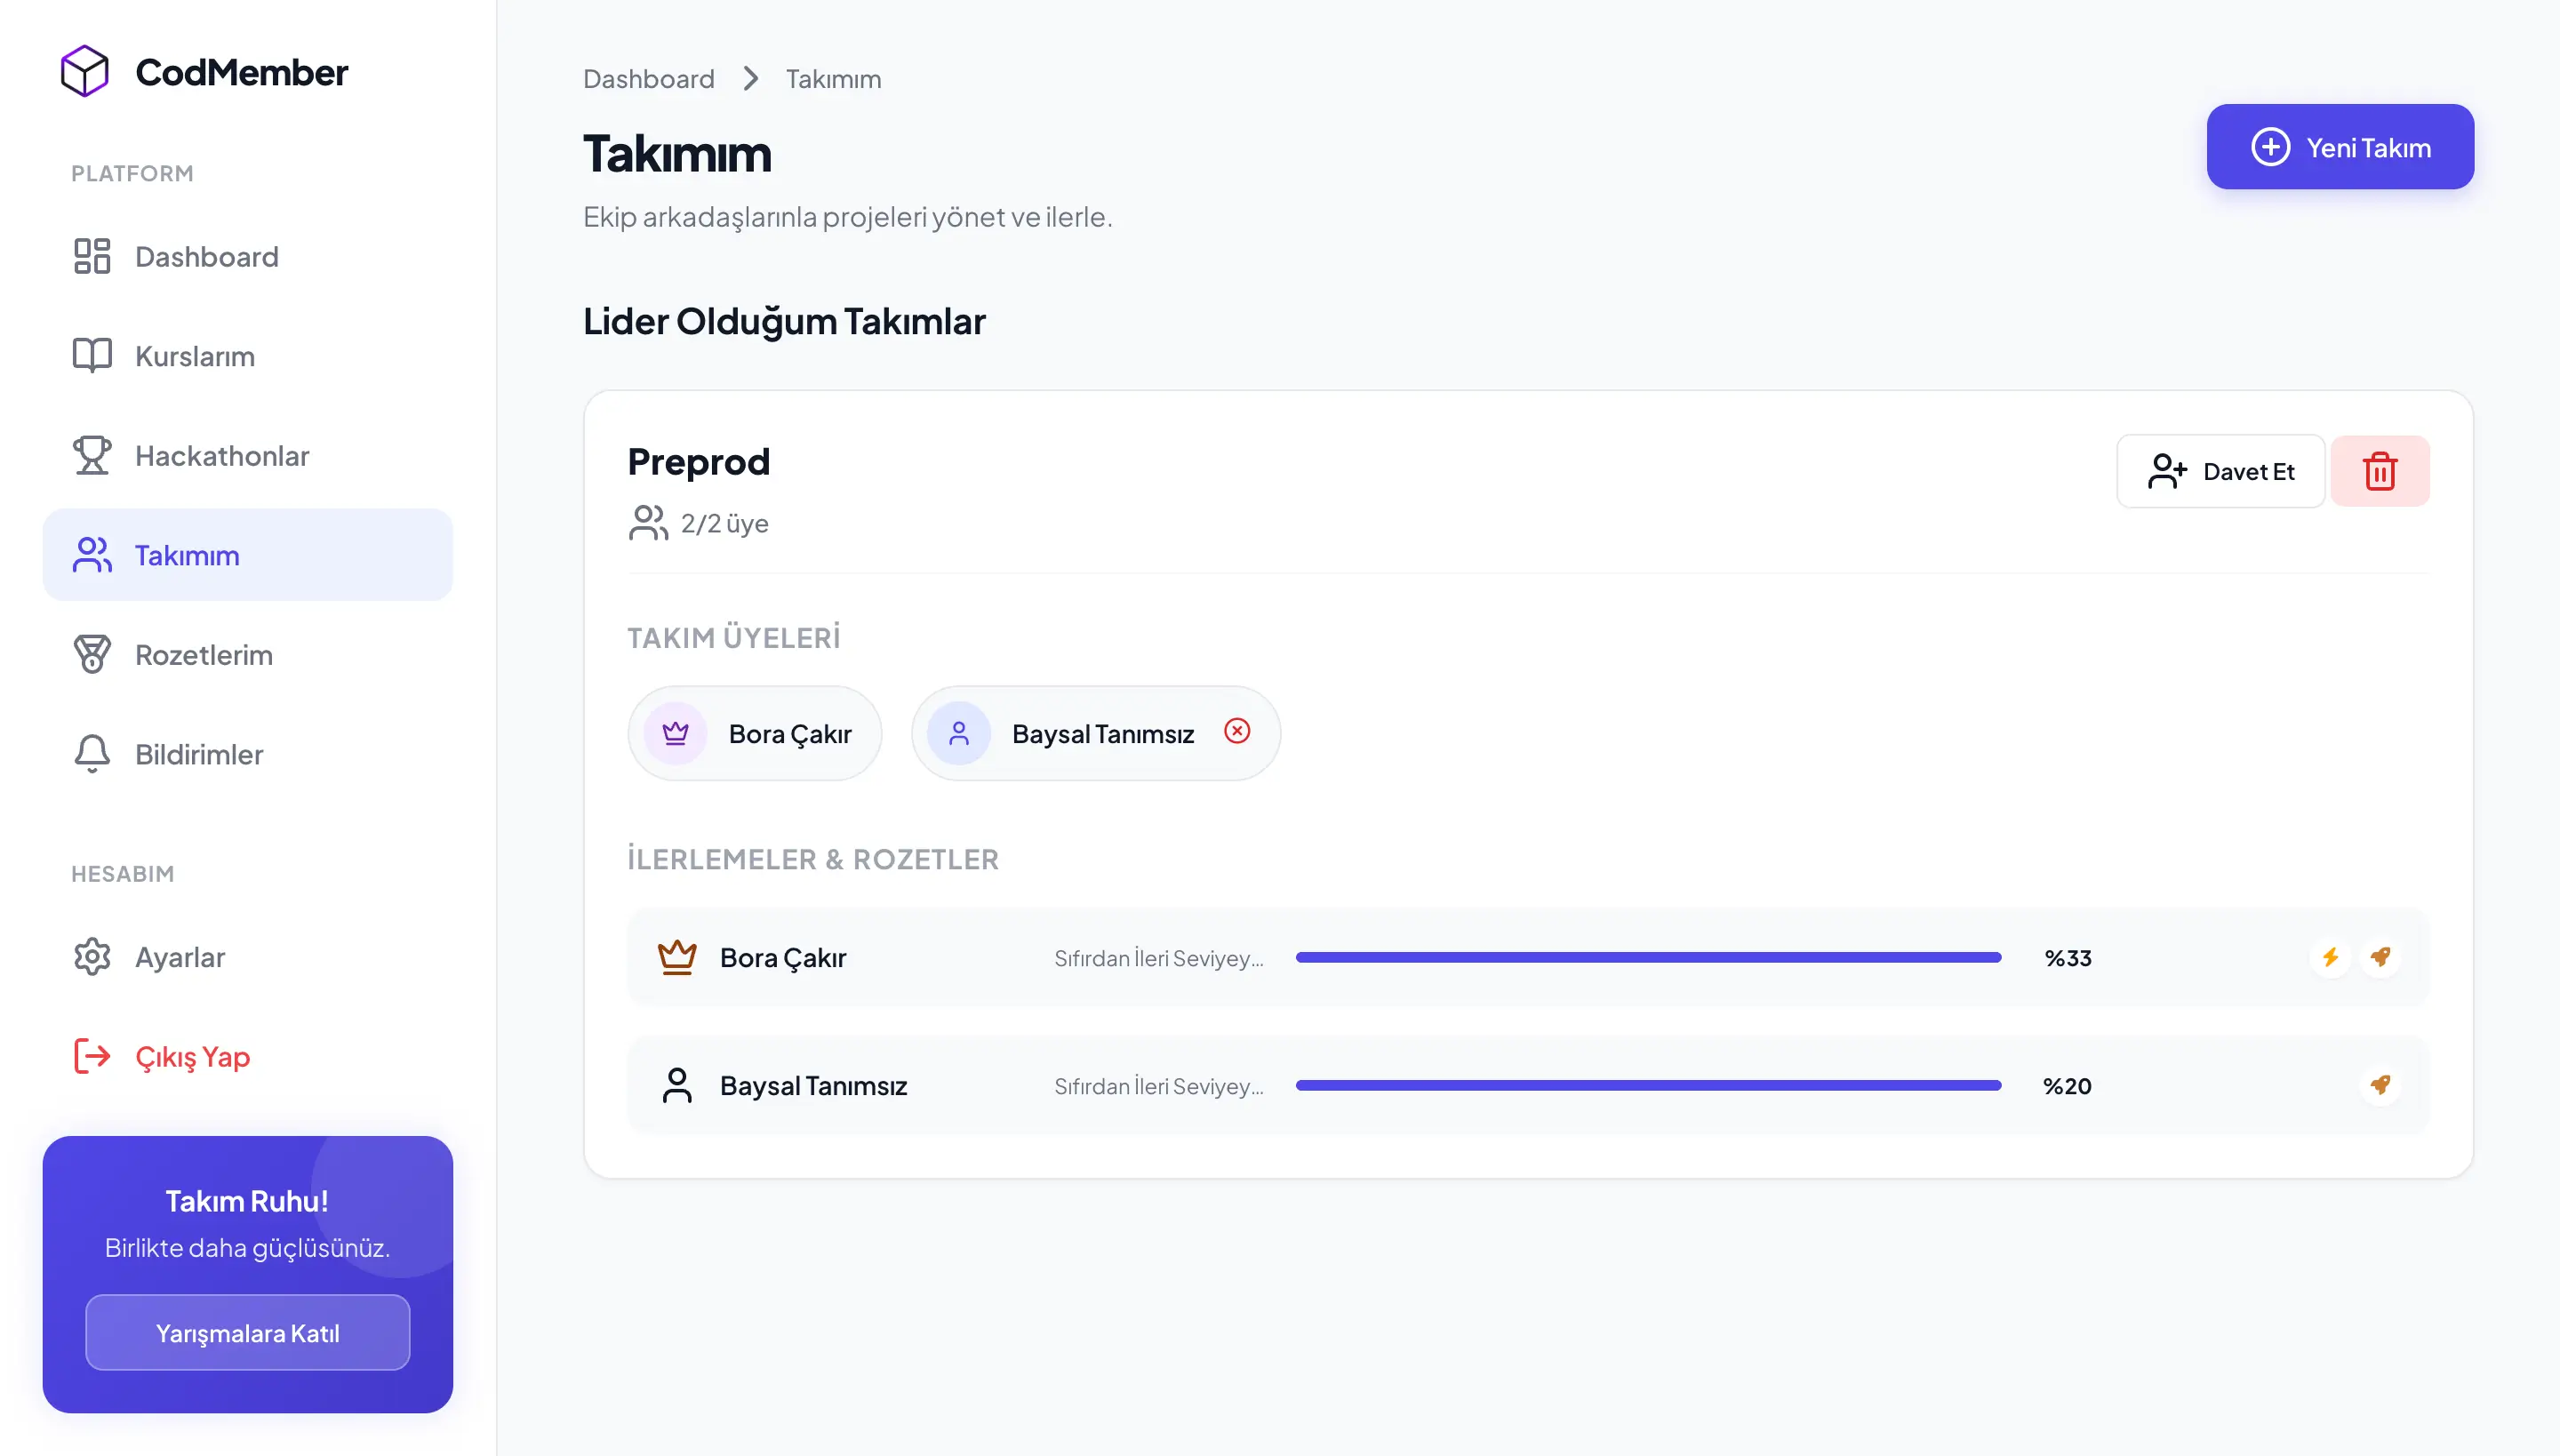Click the CodMember cube logo

84,71
